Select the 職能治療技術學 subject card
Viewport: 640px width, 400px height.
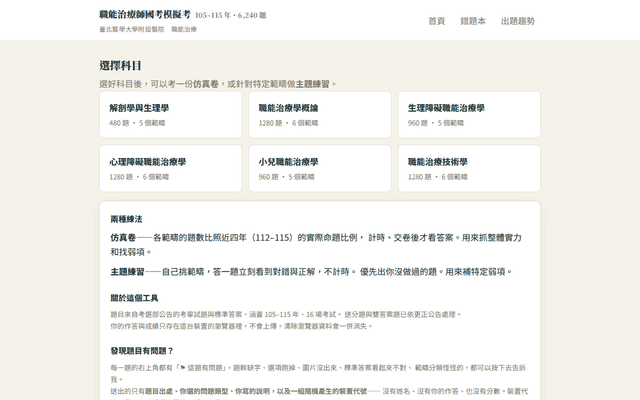pos(469,168)
